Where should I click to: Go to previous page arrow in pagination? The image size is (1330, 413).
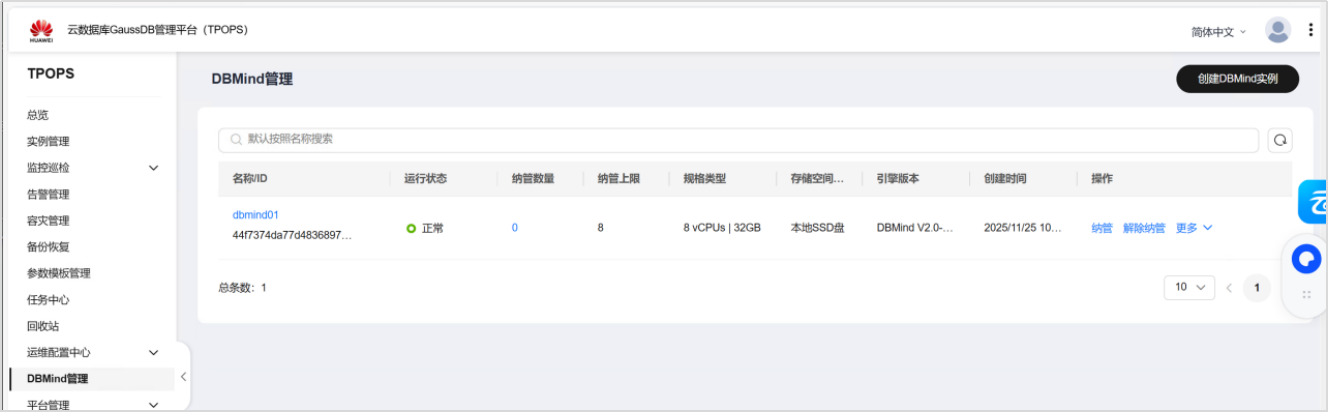[1229, 287]
